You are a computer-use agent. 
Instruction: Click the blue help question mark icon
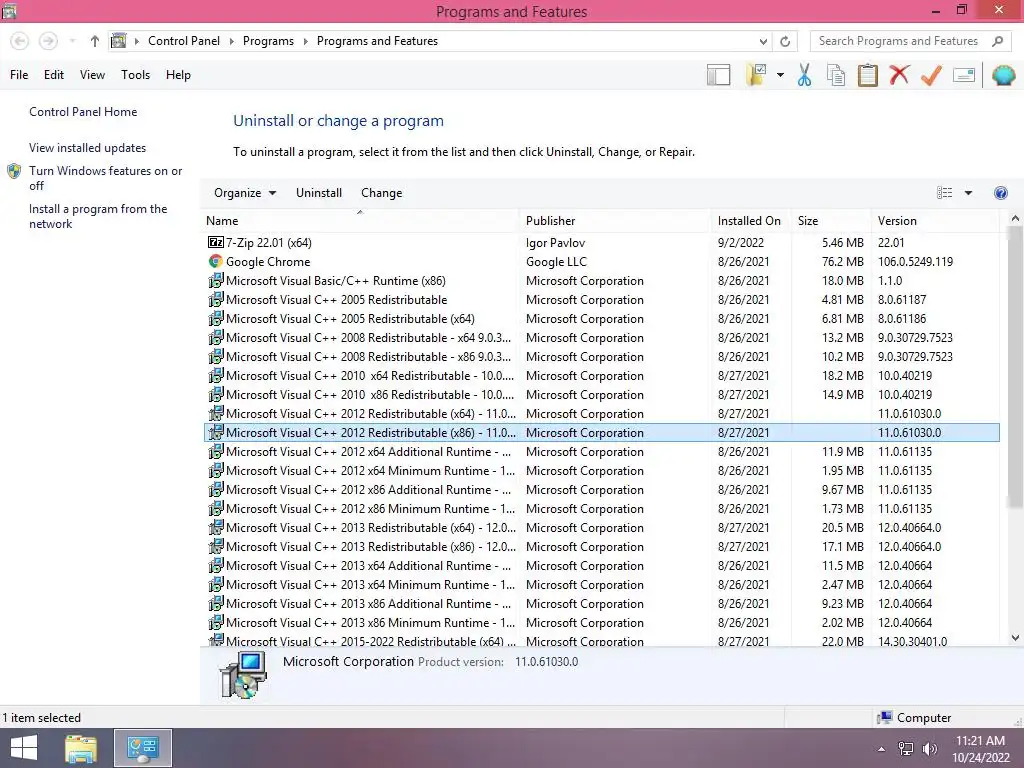pos(1000,193)
